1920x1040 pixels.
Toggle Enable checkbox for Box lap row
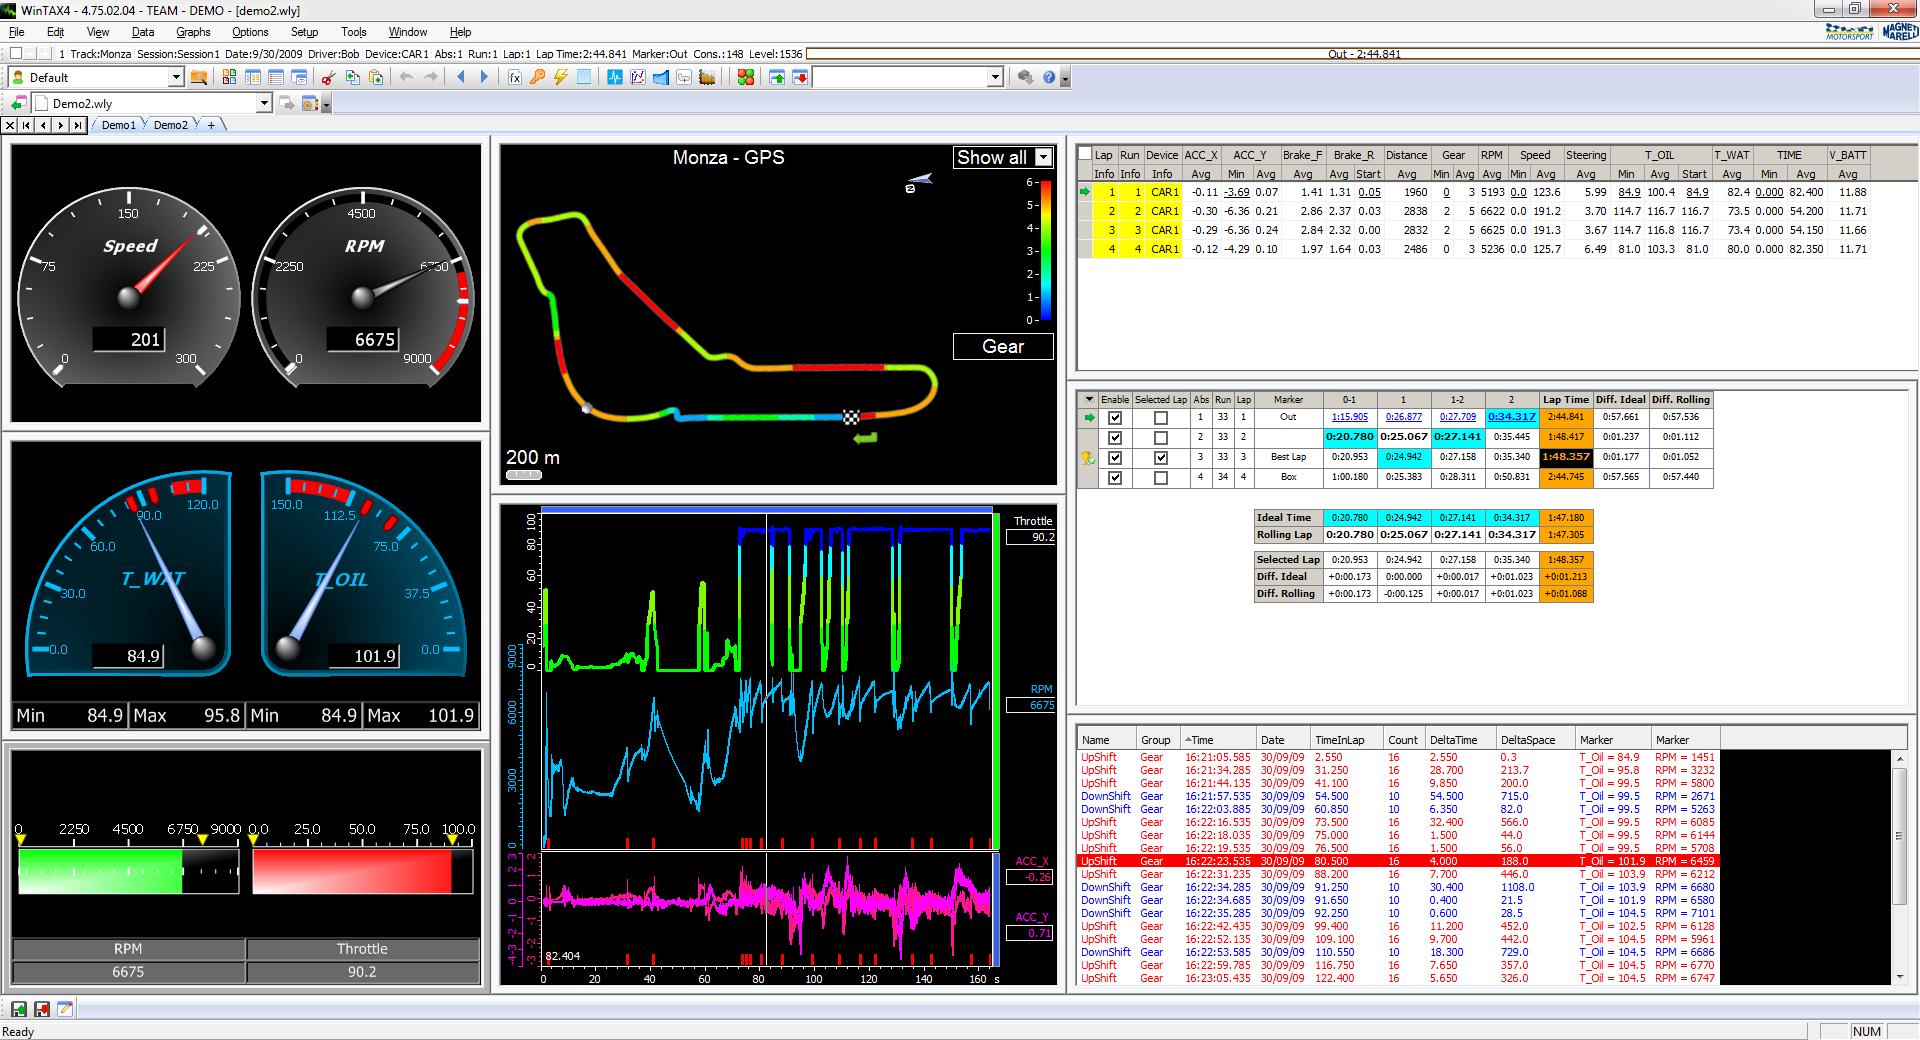coord(1115,478)
